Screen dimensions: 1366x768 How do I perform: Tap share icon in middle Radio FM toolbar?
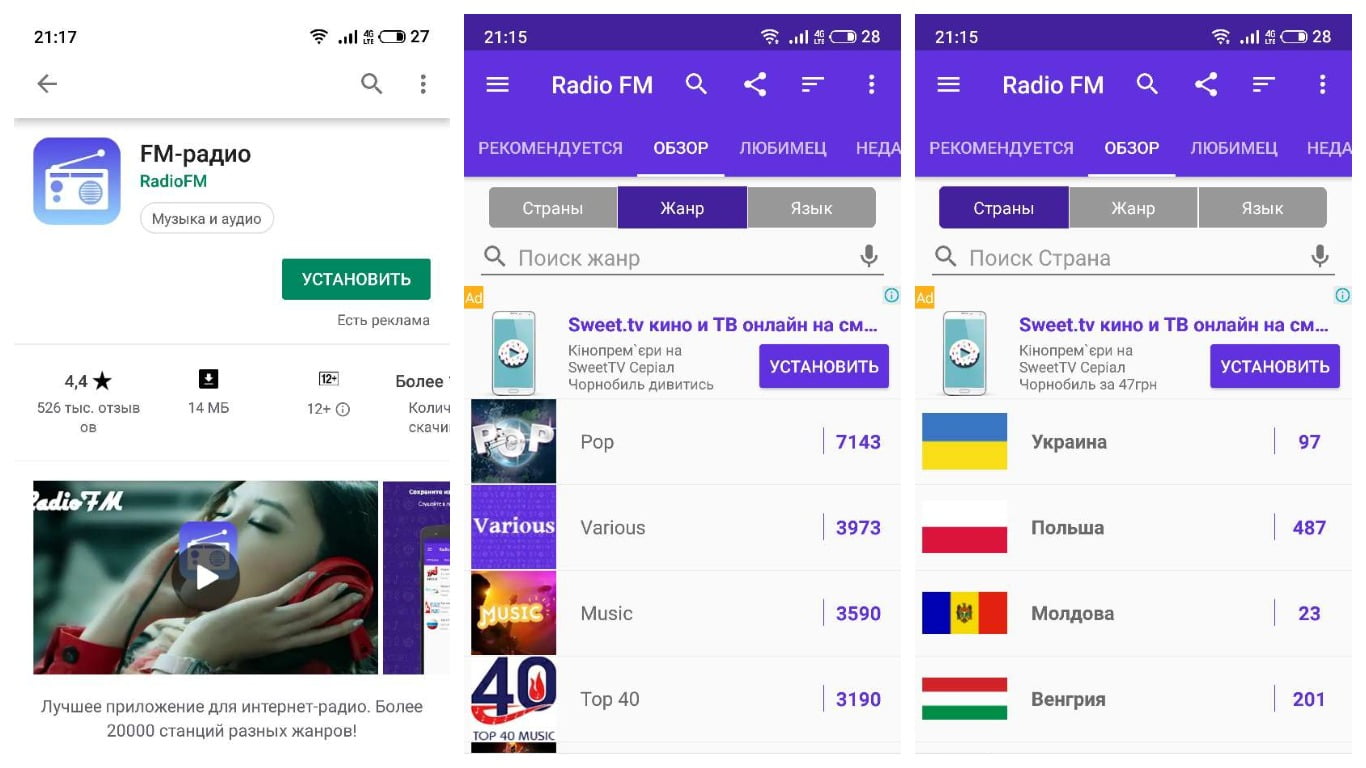755,85
